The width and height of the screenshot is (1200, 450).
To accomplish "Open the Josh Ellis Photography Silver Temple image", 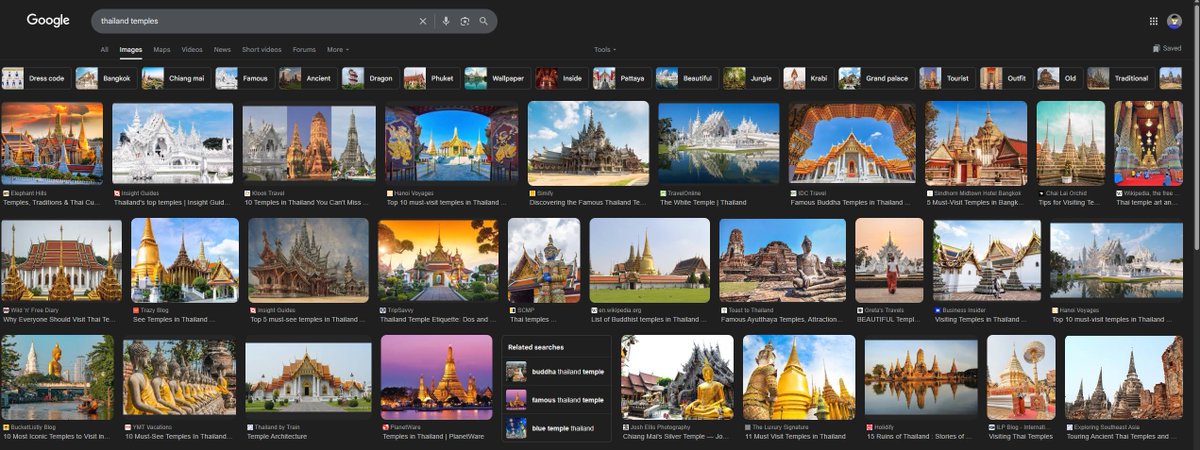I will [678, 378].
